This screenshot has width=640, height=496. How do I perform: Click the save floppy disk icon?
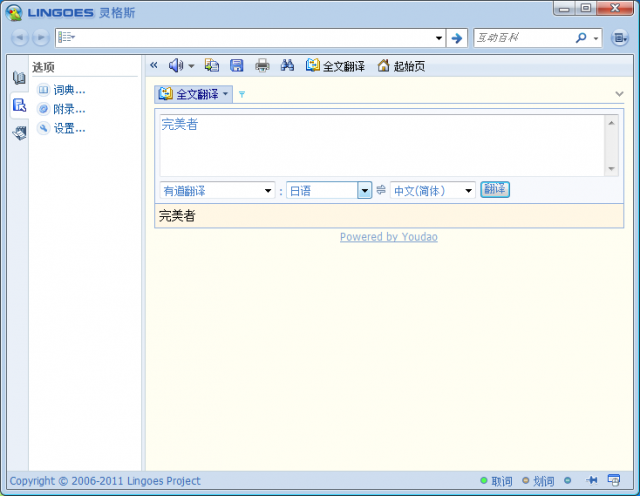(237, 65)
